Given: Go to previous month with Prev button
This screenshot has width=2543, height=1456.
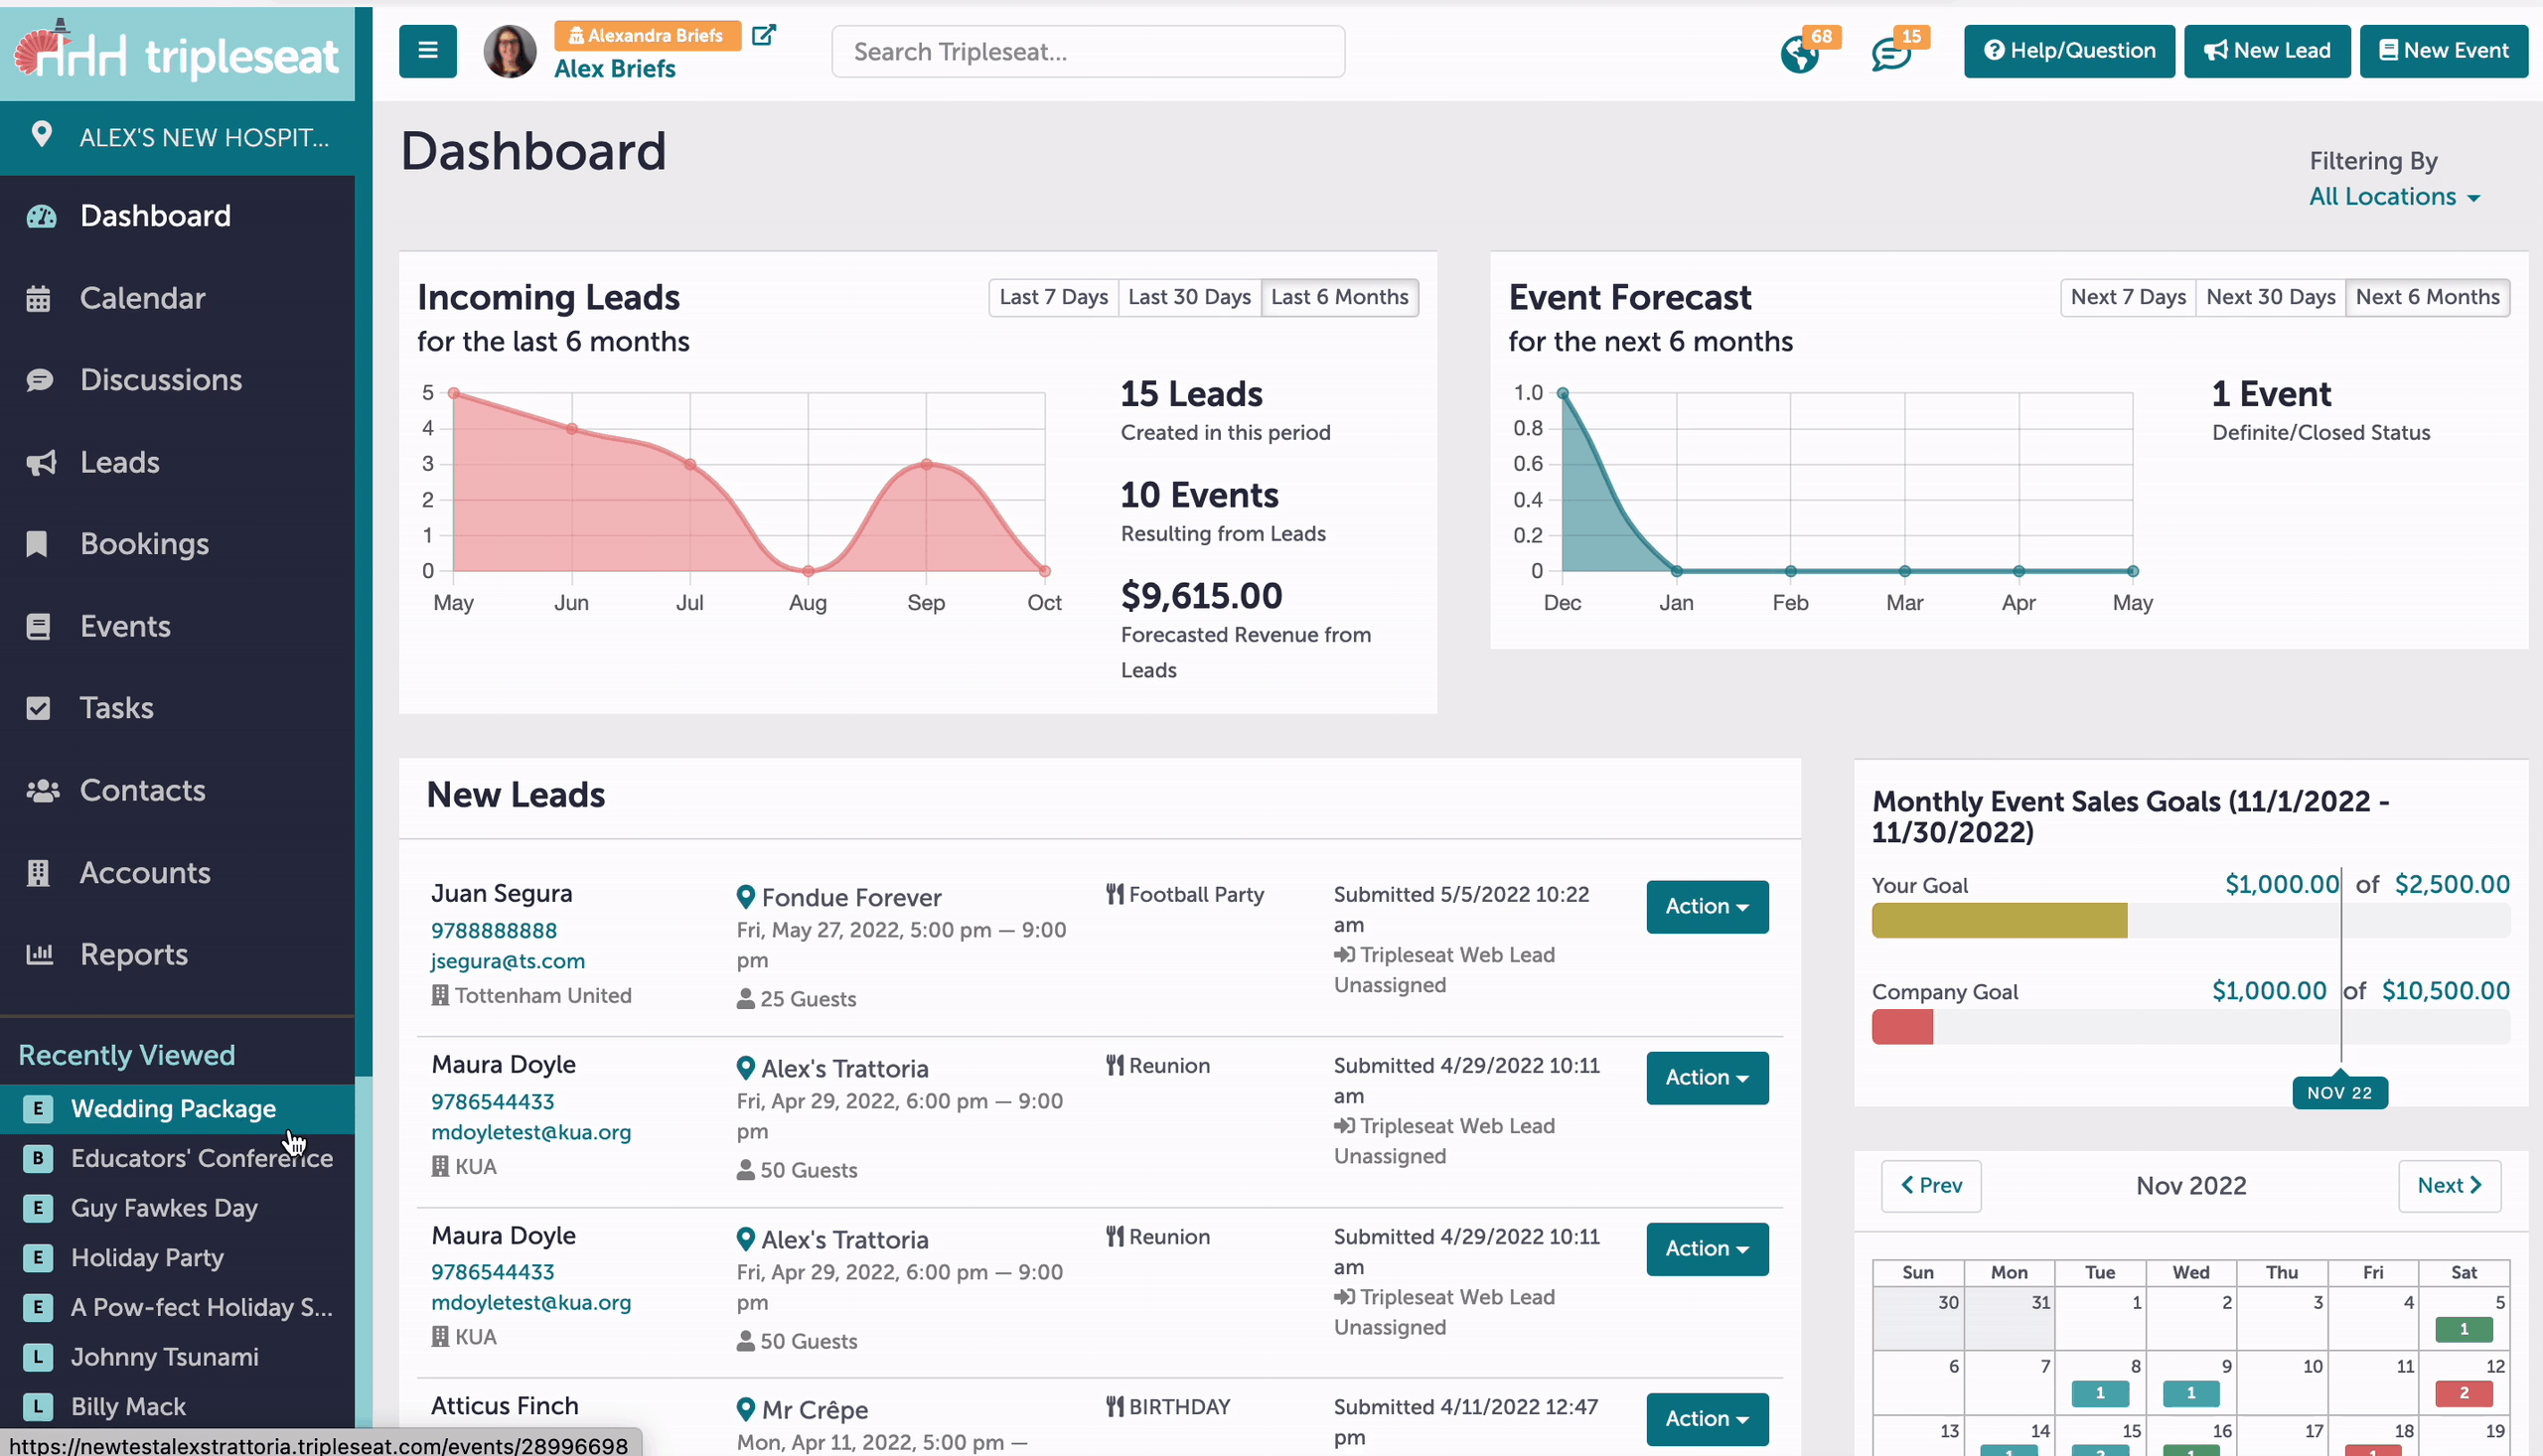Looking at the screenshot, I should tap(1930, 1185).
